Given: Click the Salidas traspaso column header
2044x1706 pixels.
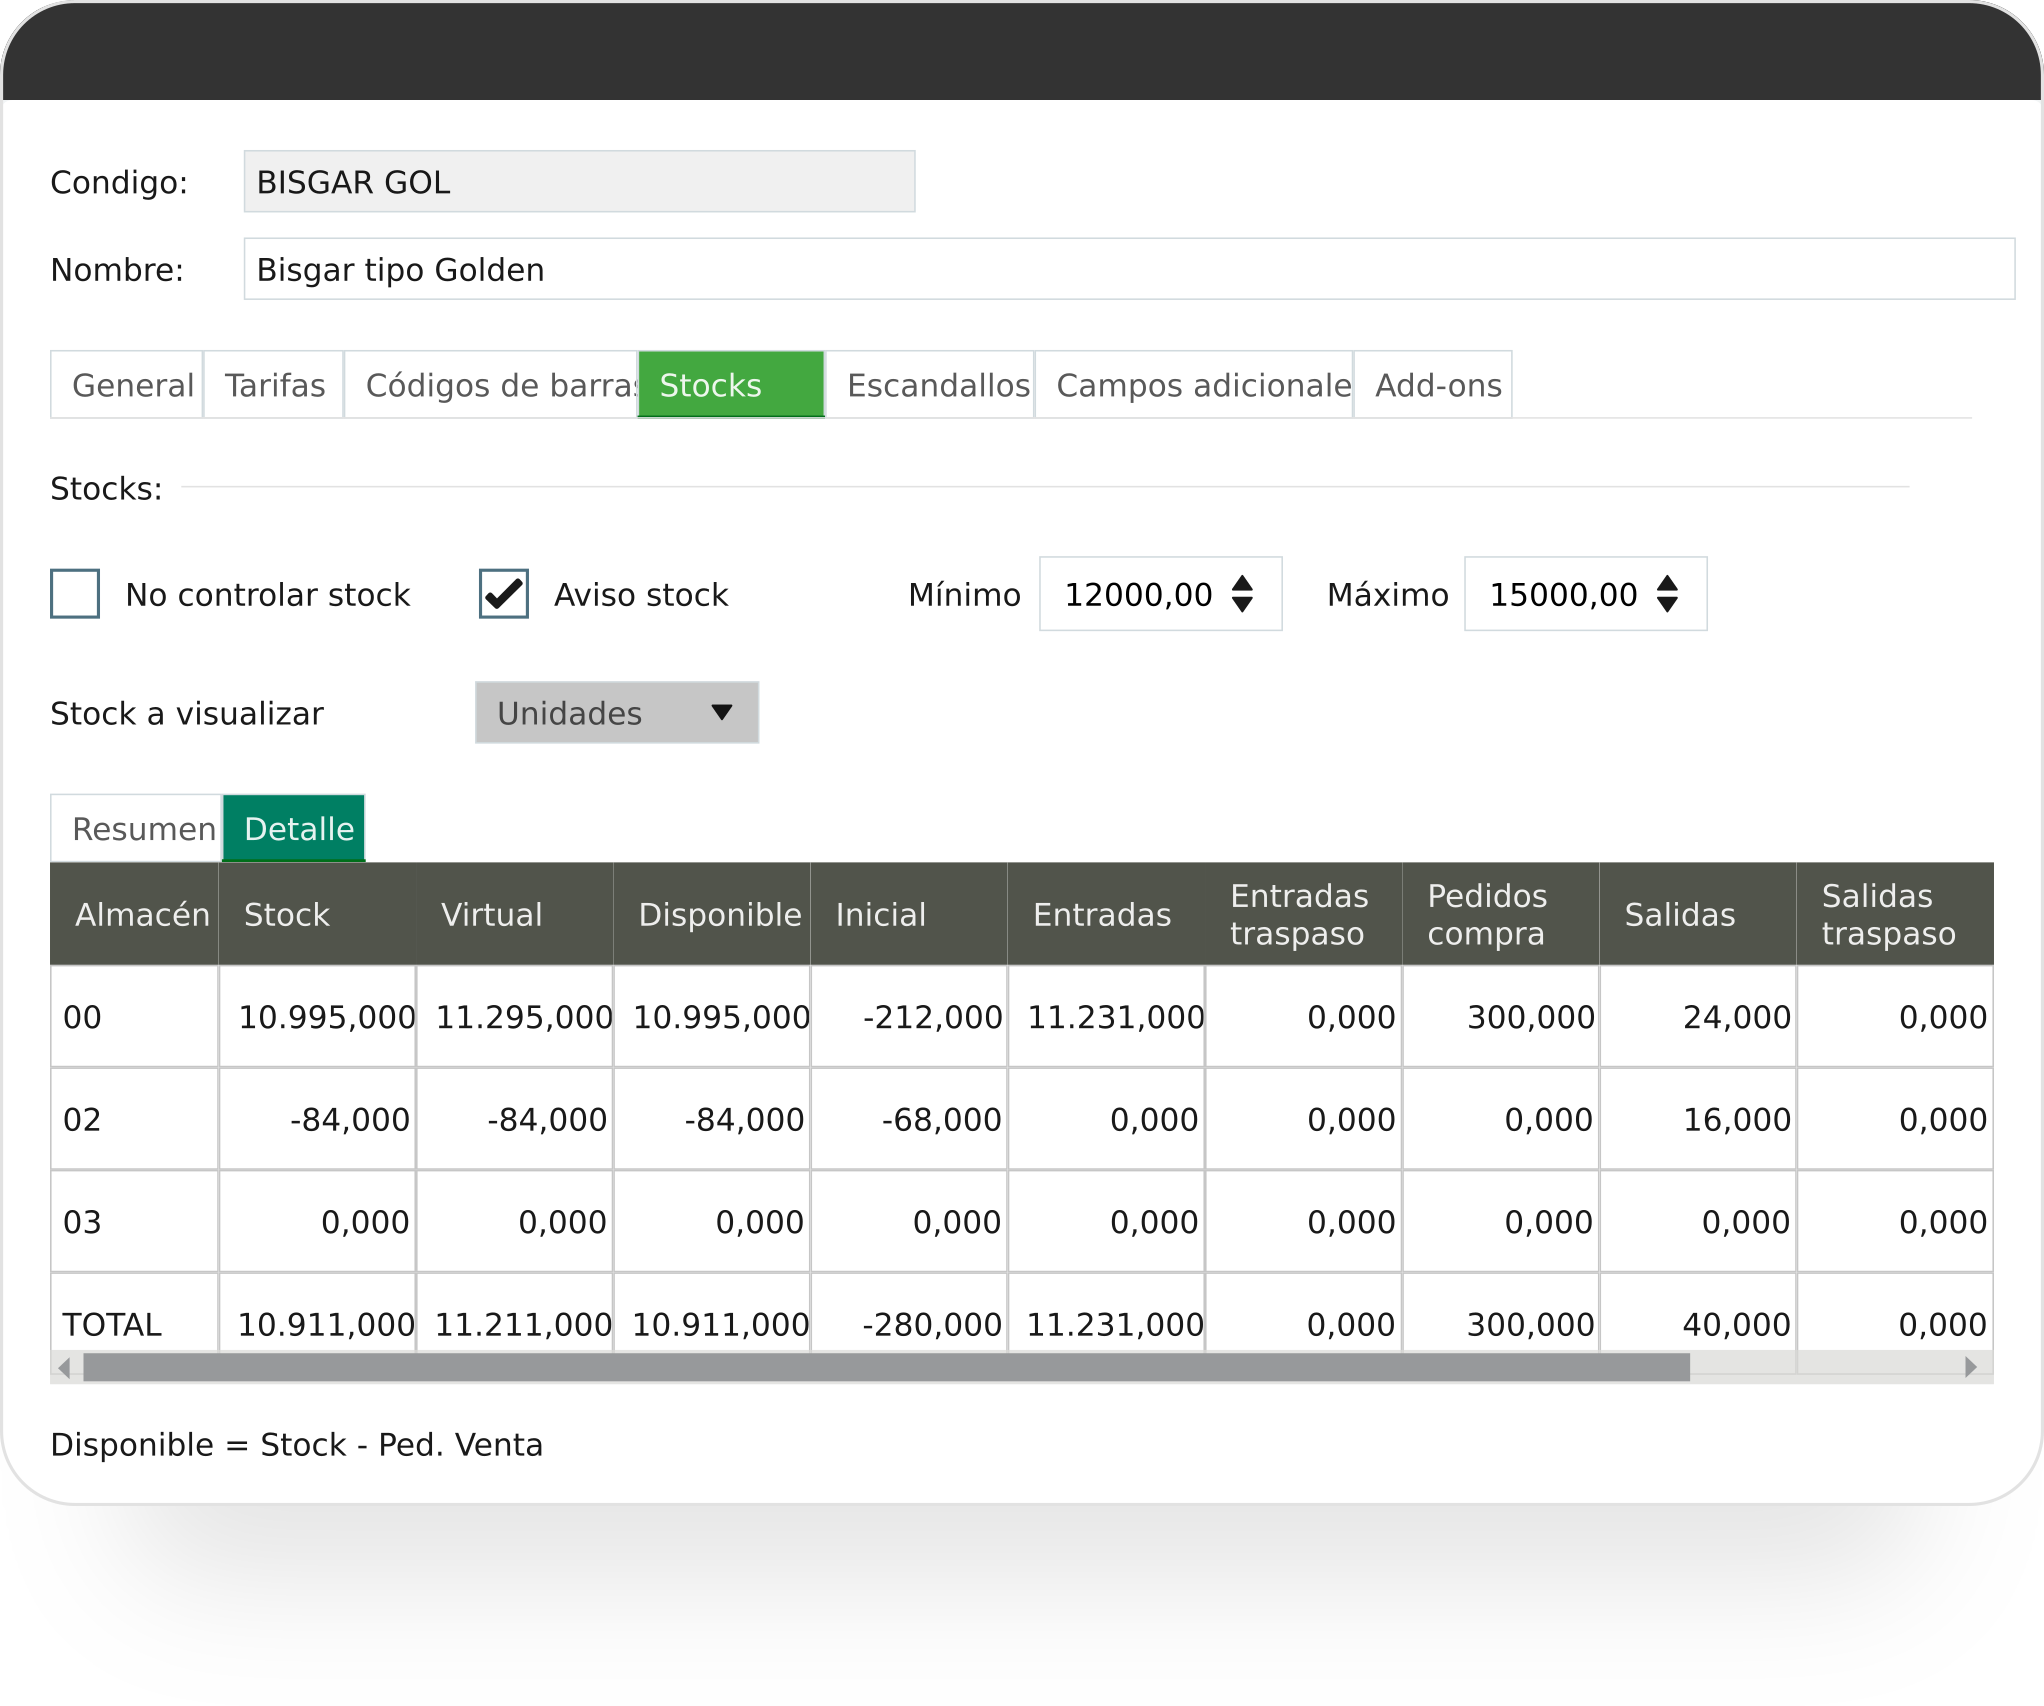Looking at the screenshot, I should coord(1894,914).
